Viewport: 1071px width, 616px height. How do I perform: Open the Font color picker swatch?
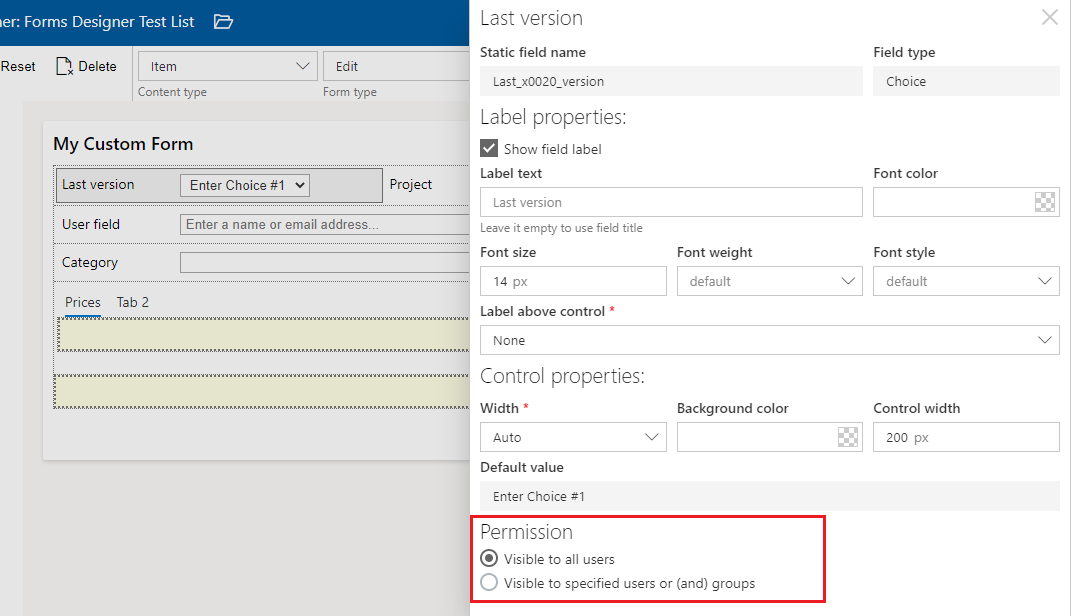(x=1044, y=202)
